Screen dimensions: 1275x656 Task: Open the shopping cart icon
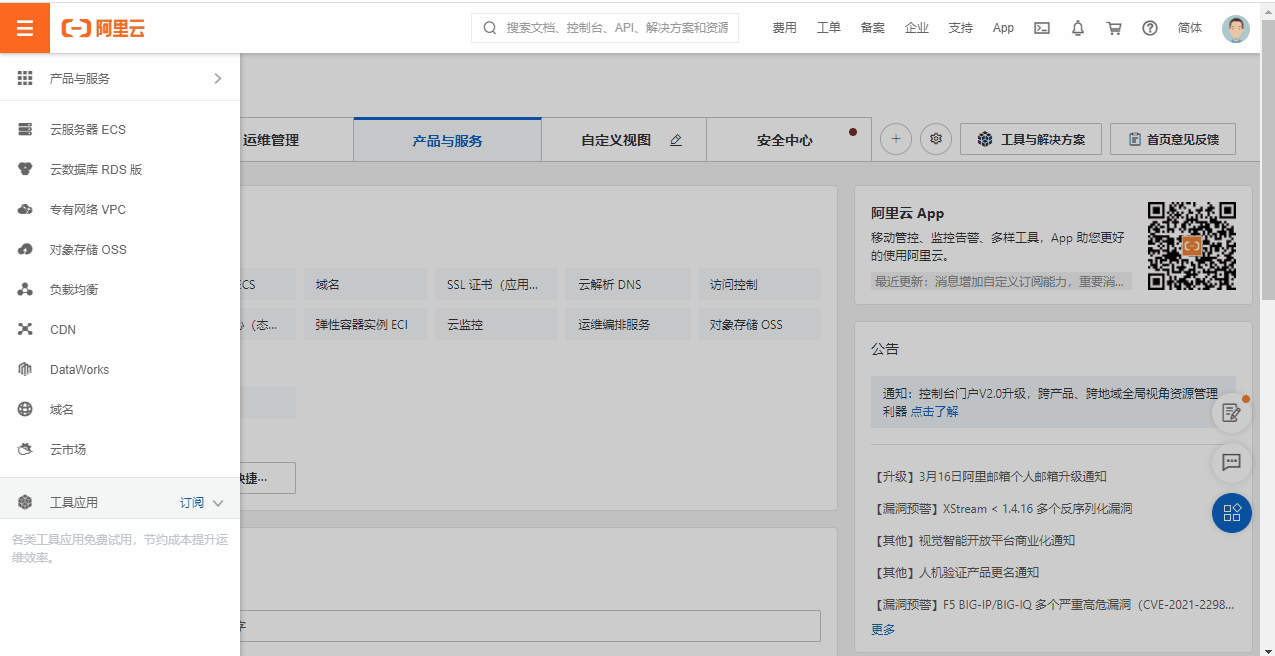point(1113,28)
